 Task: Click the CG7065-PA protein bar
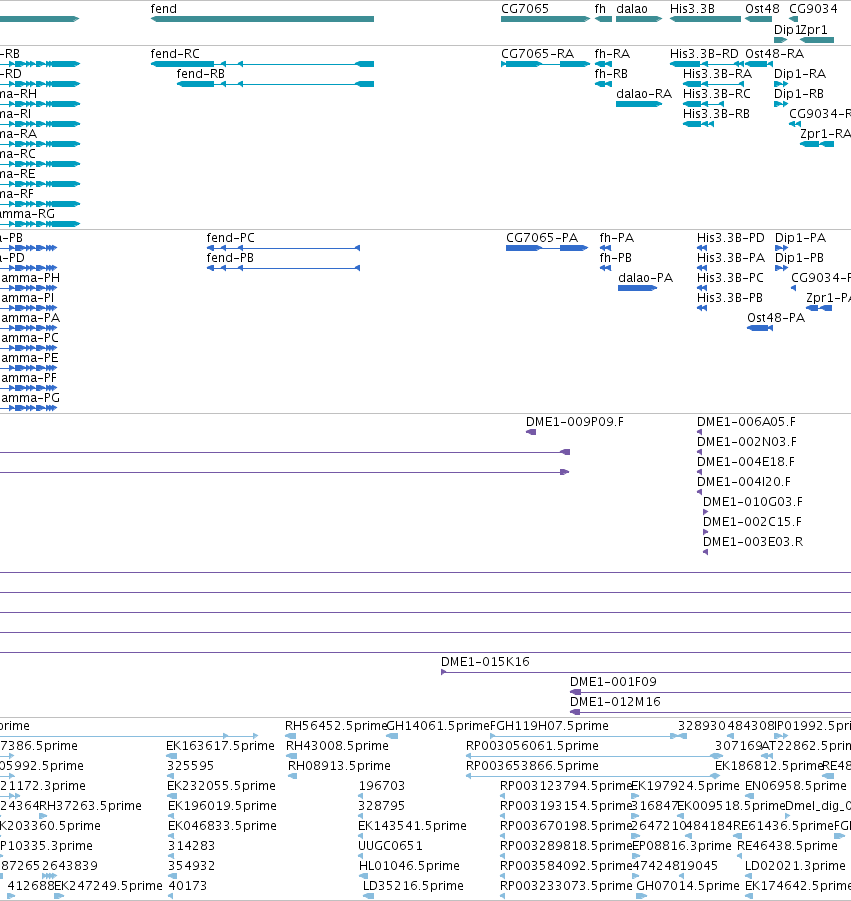pyautogui.click(x=547, y=248)
